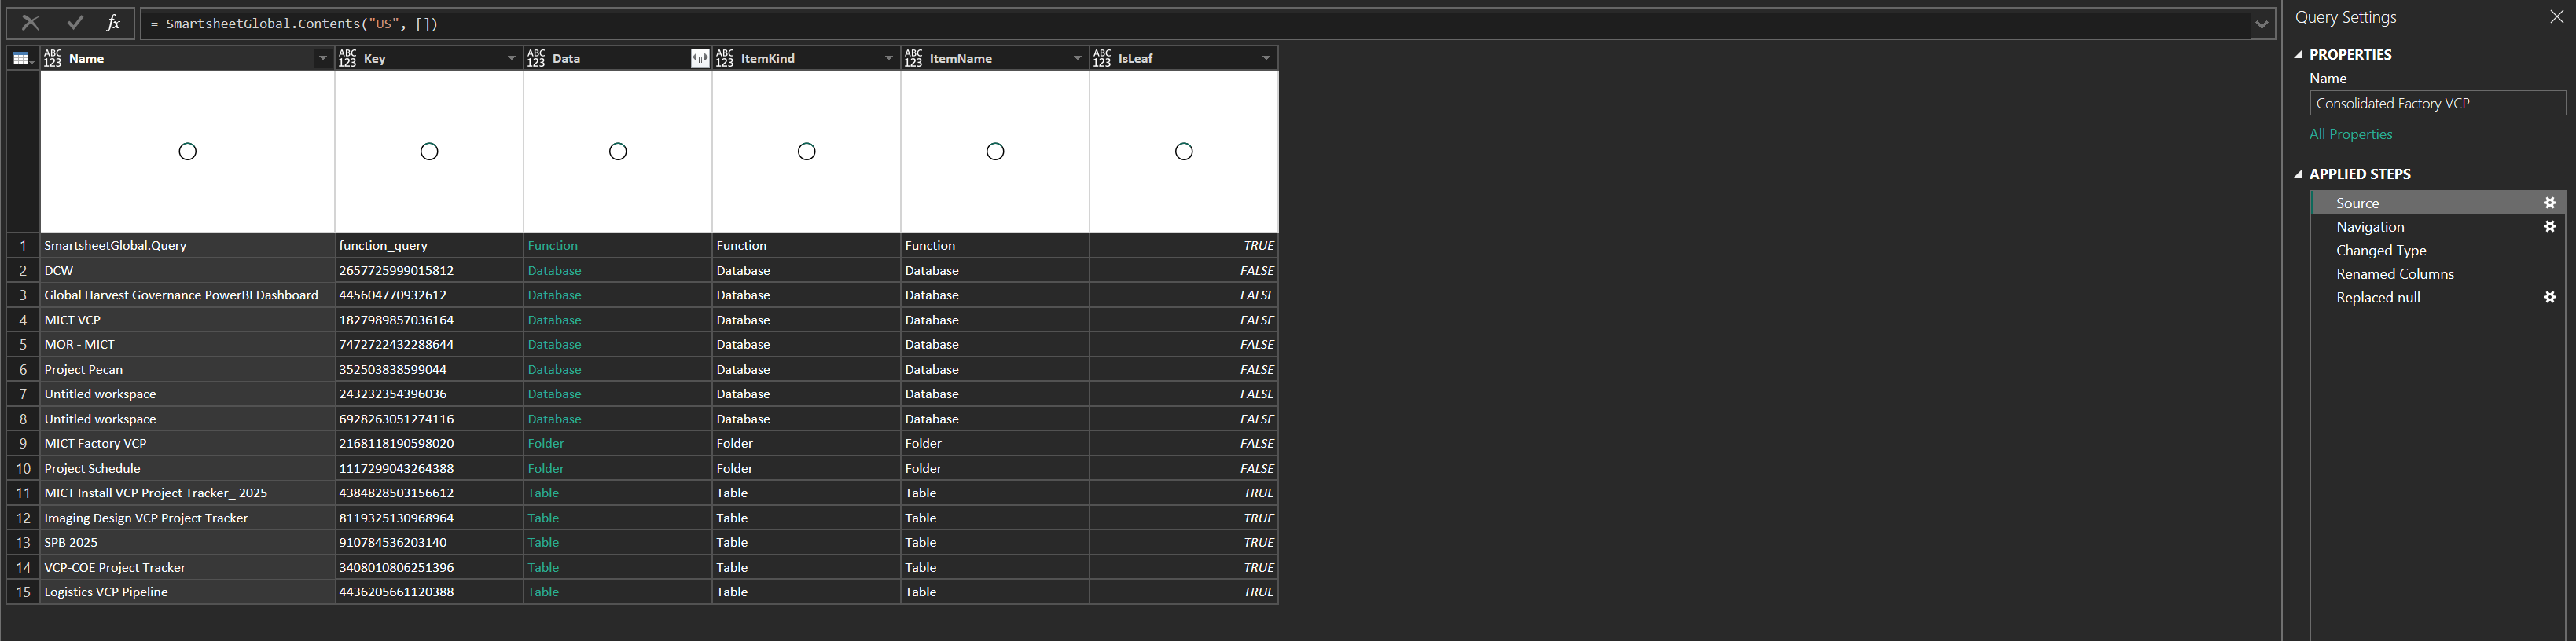Open Table link for SPB 2025 row
2576x641 pixels.
[543, 543]
